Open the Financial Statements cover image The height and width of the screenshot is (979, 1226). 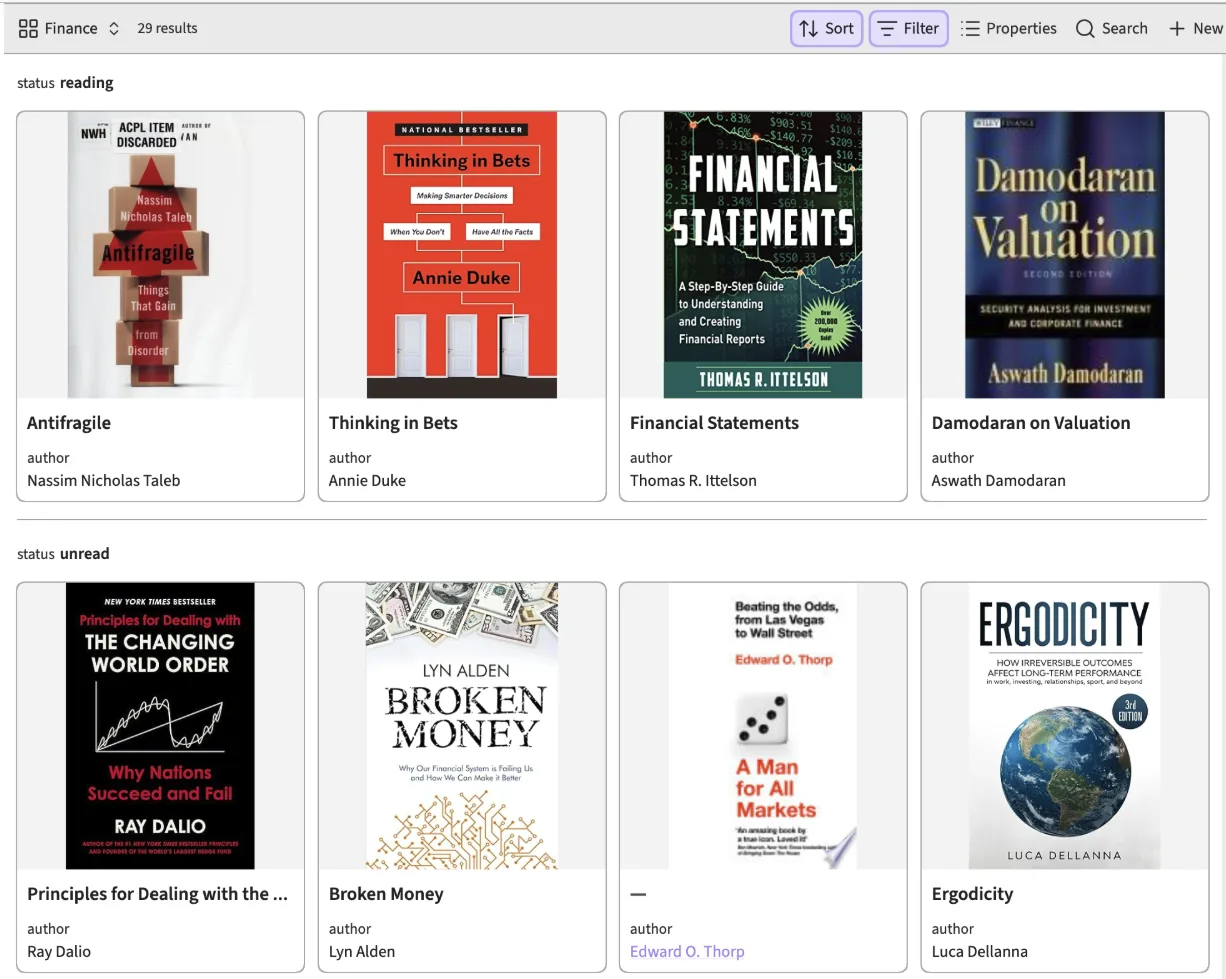(763, 255)
